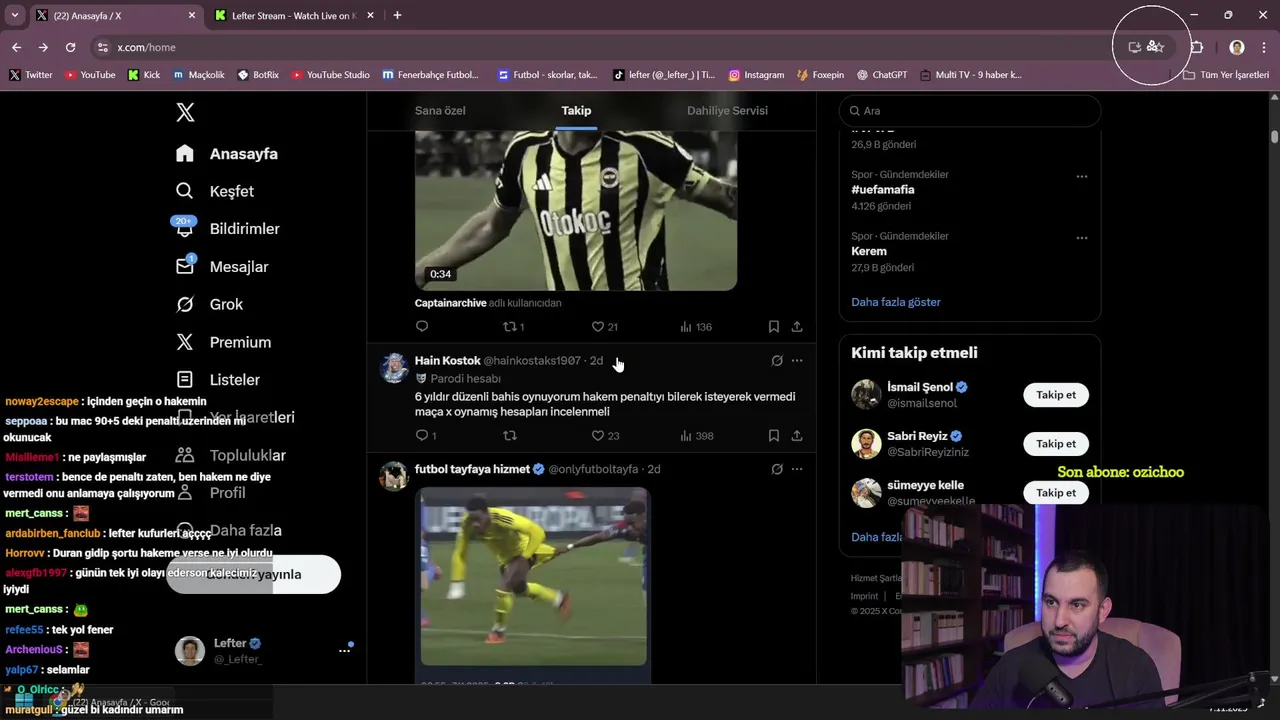Open more options on Hain Kostok's post

click(x=797, y=361)
